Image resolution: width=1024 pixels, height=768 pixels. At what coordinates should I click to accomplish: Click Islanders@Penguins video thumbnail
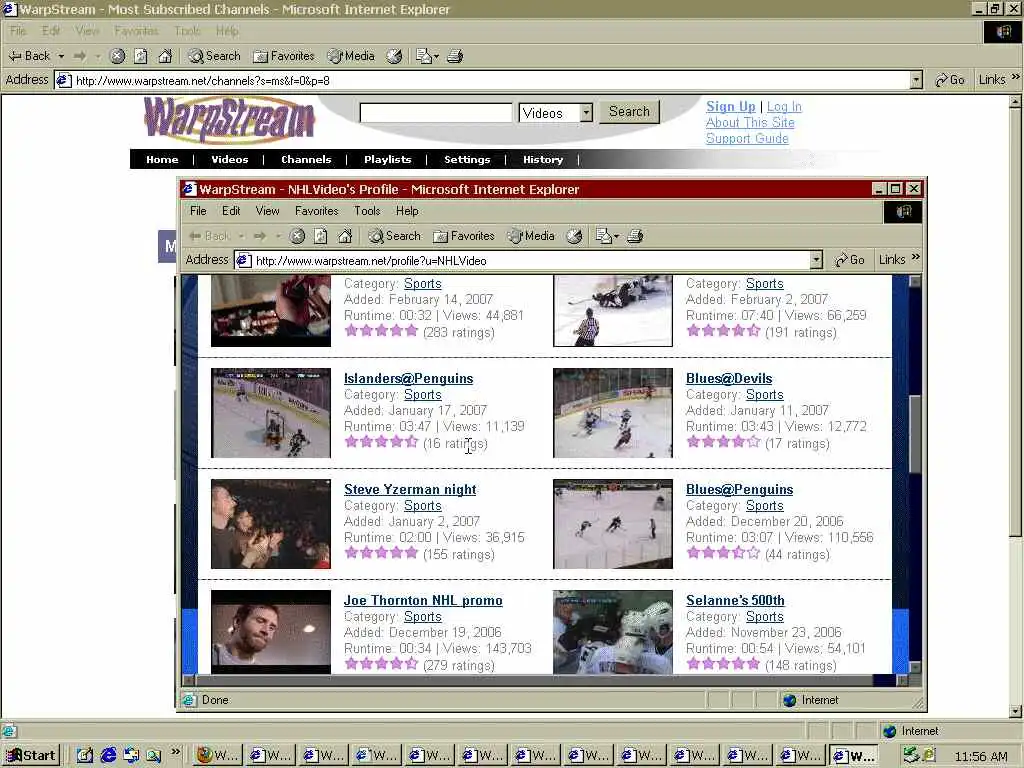coord(270,413)
